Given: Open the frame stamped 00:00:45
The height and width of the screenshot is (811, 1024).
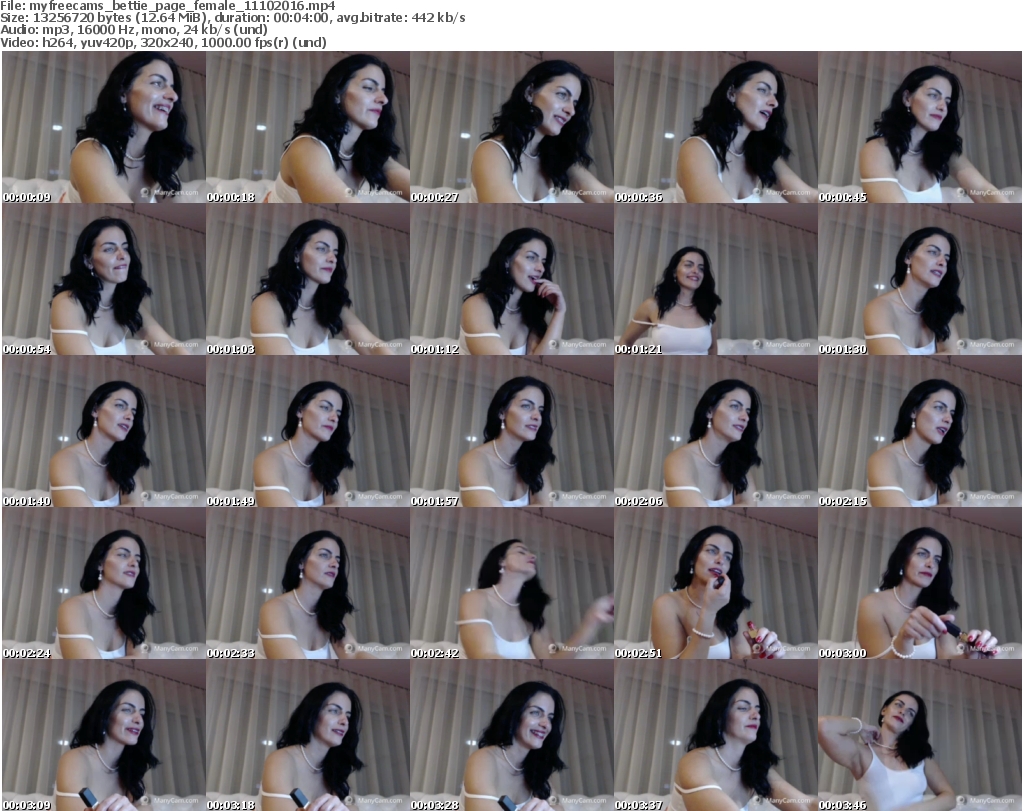Looking at the screenshot, I should [x=920, y=127].
